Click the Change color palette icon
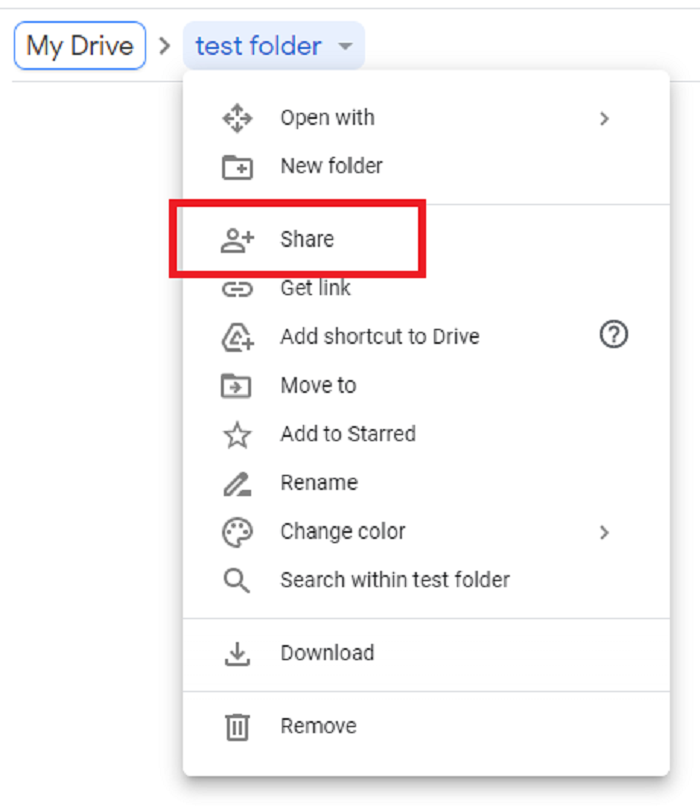This screenshot has height=808, width=700. (237, 532)
